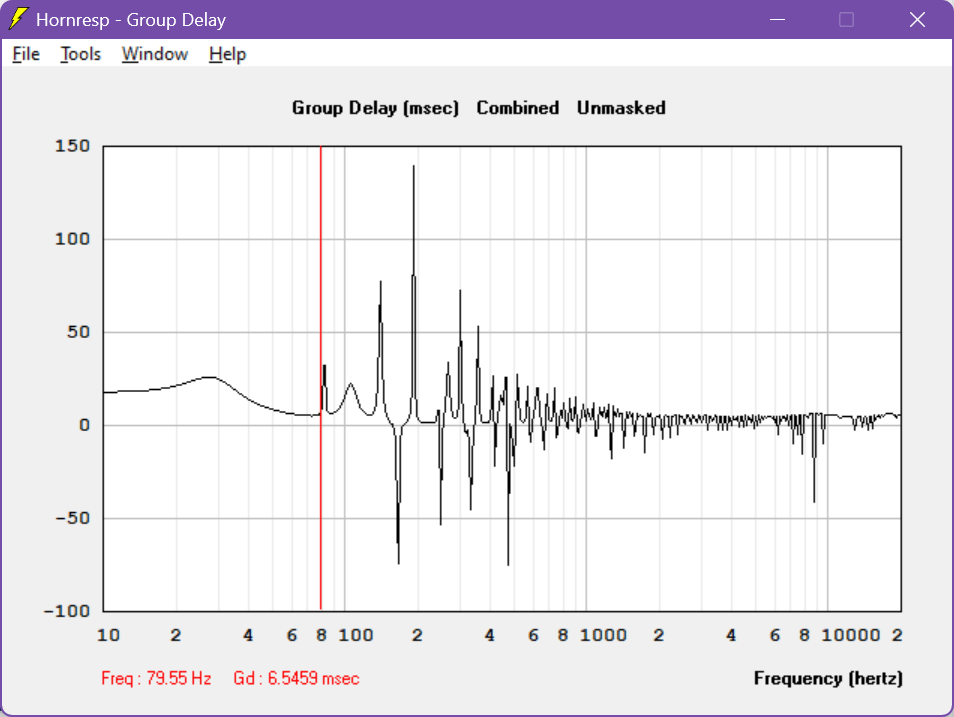The height and width of the screenshot is (717, 954).
Task: Click the 1000 x-axis frequency label
Action: pyautogui.click(x=603, y=635)
